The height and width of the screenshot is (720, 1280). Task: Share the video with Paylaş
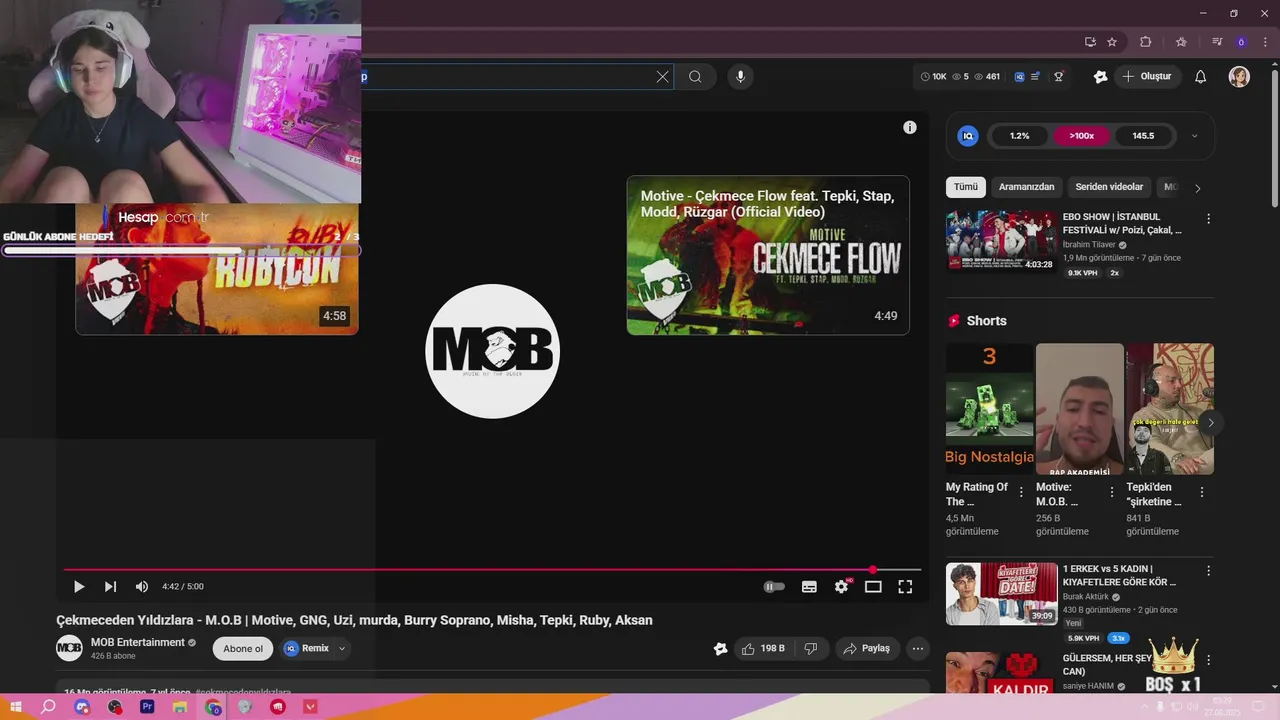click(x=867, y=649)
